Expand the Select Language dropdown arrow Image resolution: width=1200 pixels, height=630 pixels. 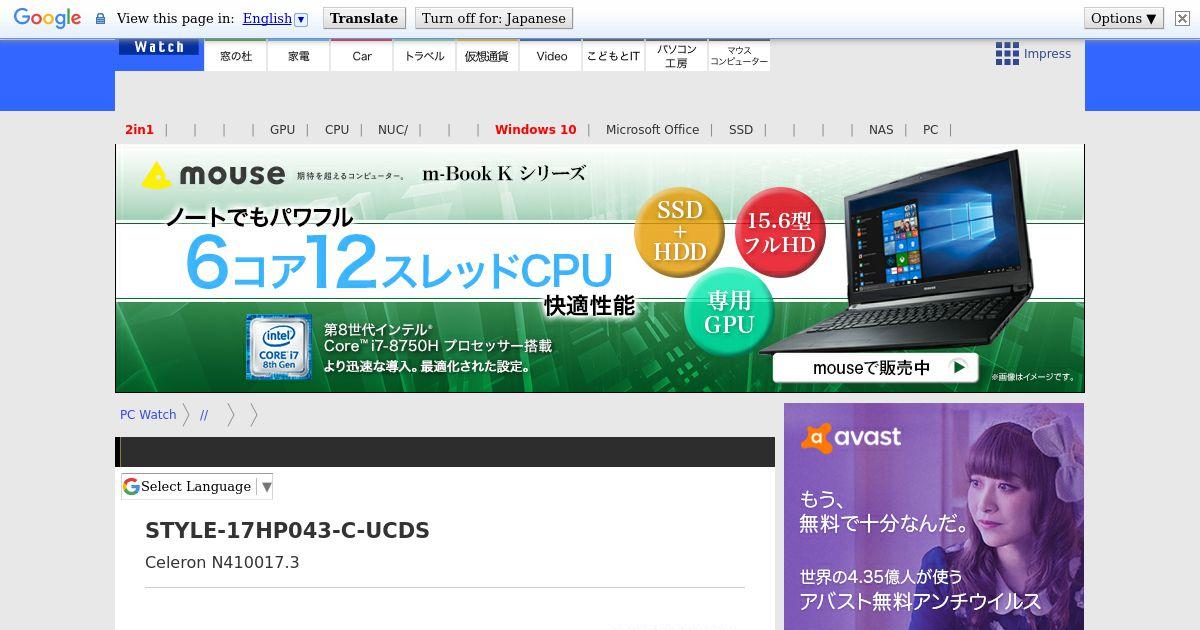pos(266,487)
